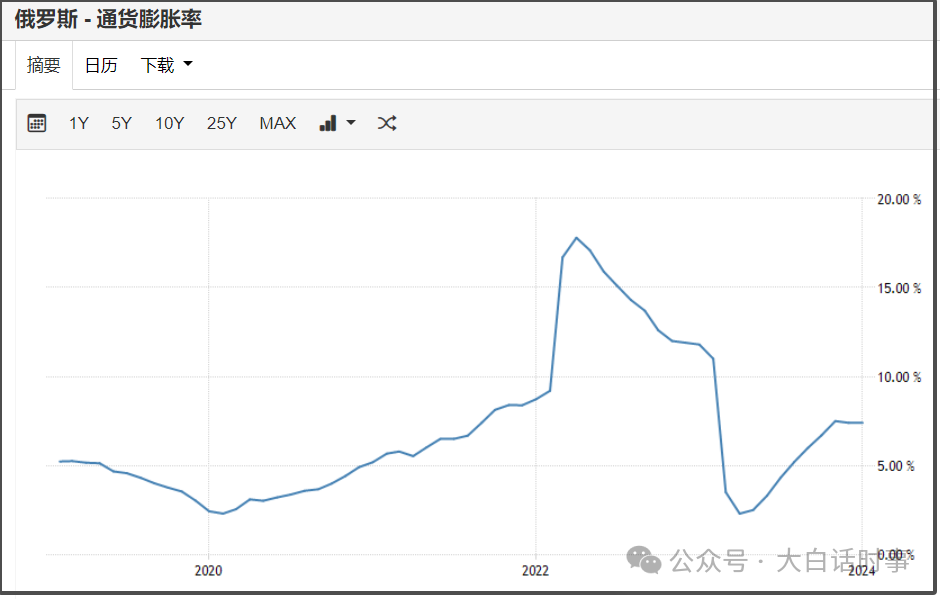Click the 2022 x-axis label
940x599 pixels.
tap(535, 570)
